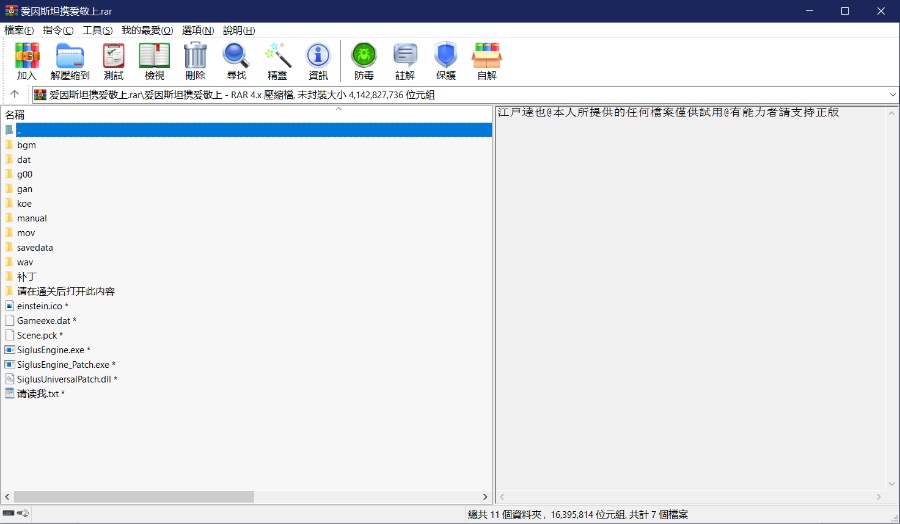Image resolution: width=900 pixels, height=524 pixels.
Task: Select the einstein.ico file icon
Action: (9, 305)
